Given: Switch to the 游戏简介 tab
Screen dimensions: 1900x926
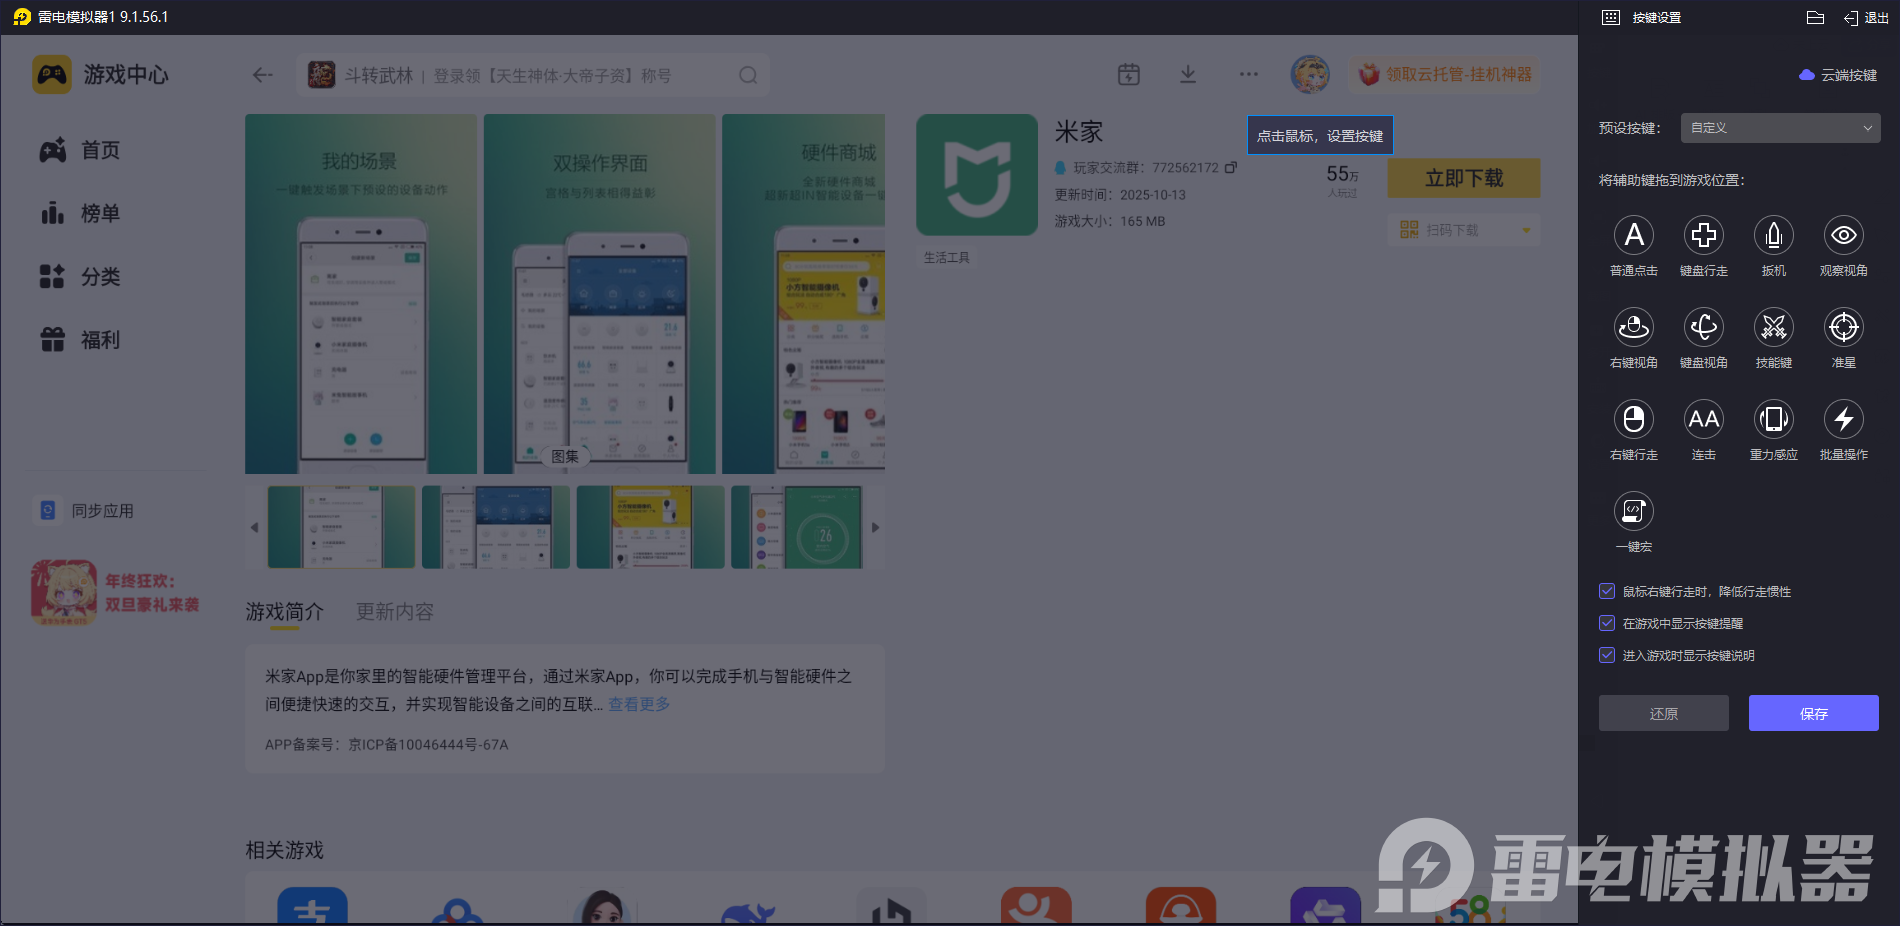Looking at the screenshot, I should (285, 611).
